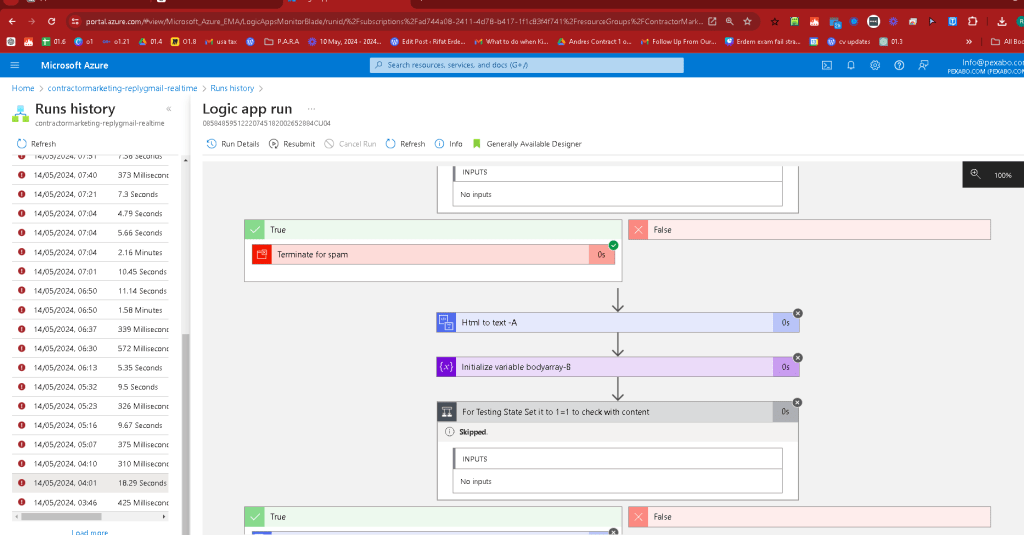Click the Initialize variable bodyarray-B icon
1024x535 pixels.
[446, 367]
